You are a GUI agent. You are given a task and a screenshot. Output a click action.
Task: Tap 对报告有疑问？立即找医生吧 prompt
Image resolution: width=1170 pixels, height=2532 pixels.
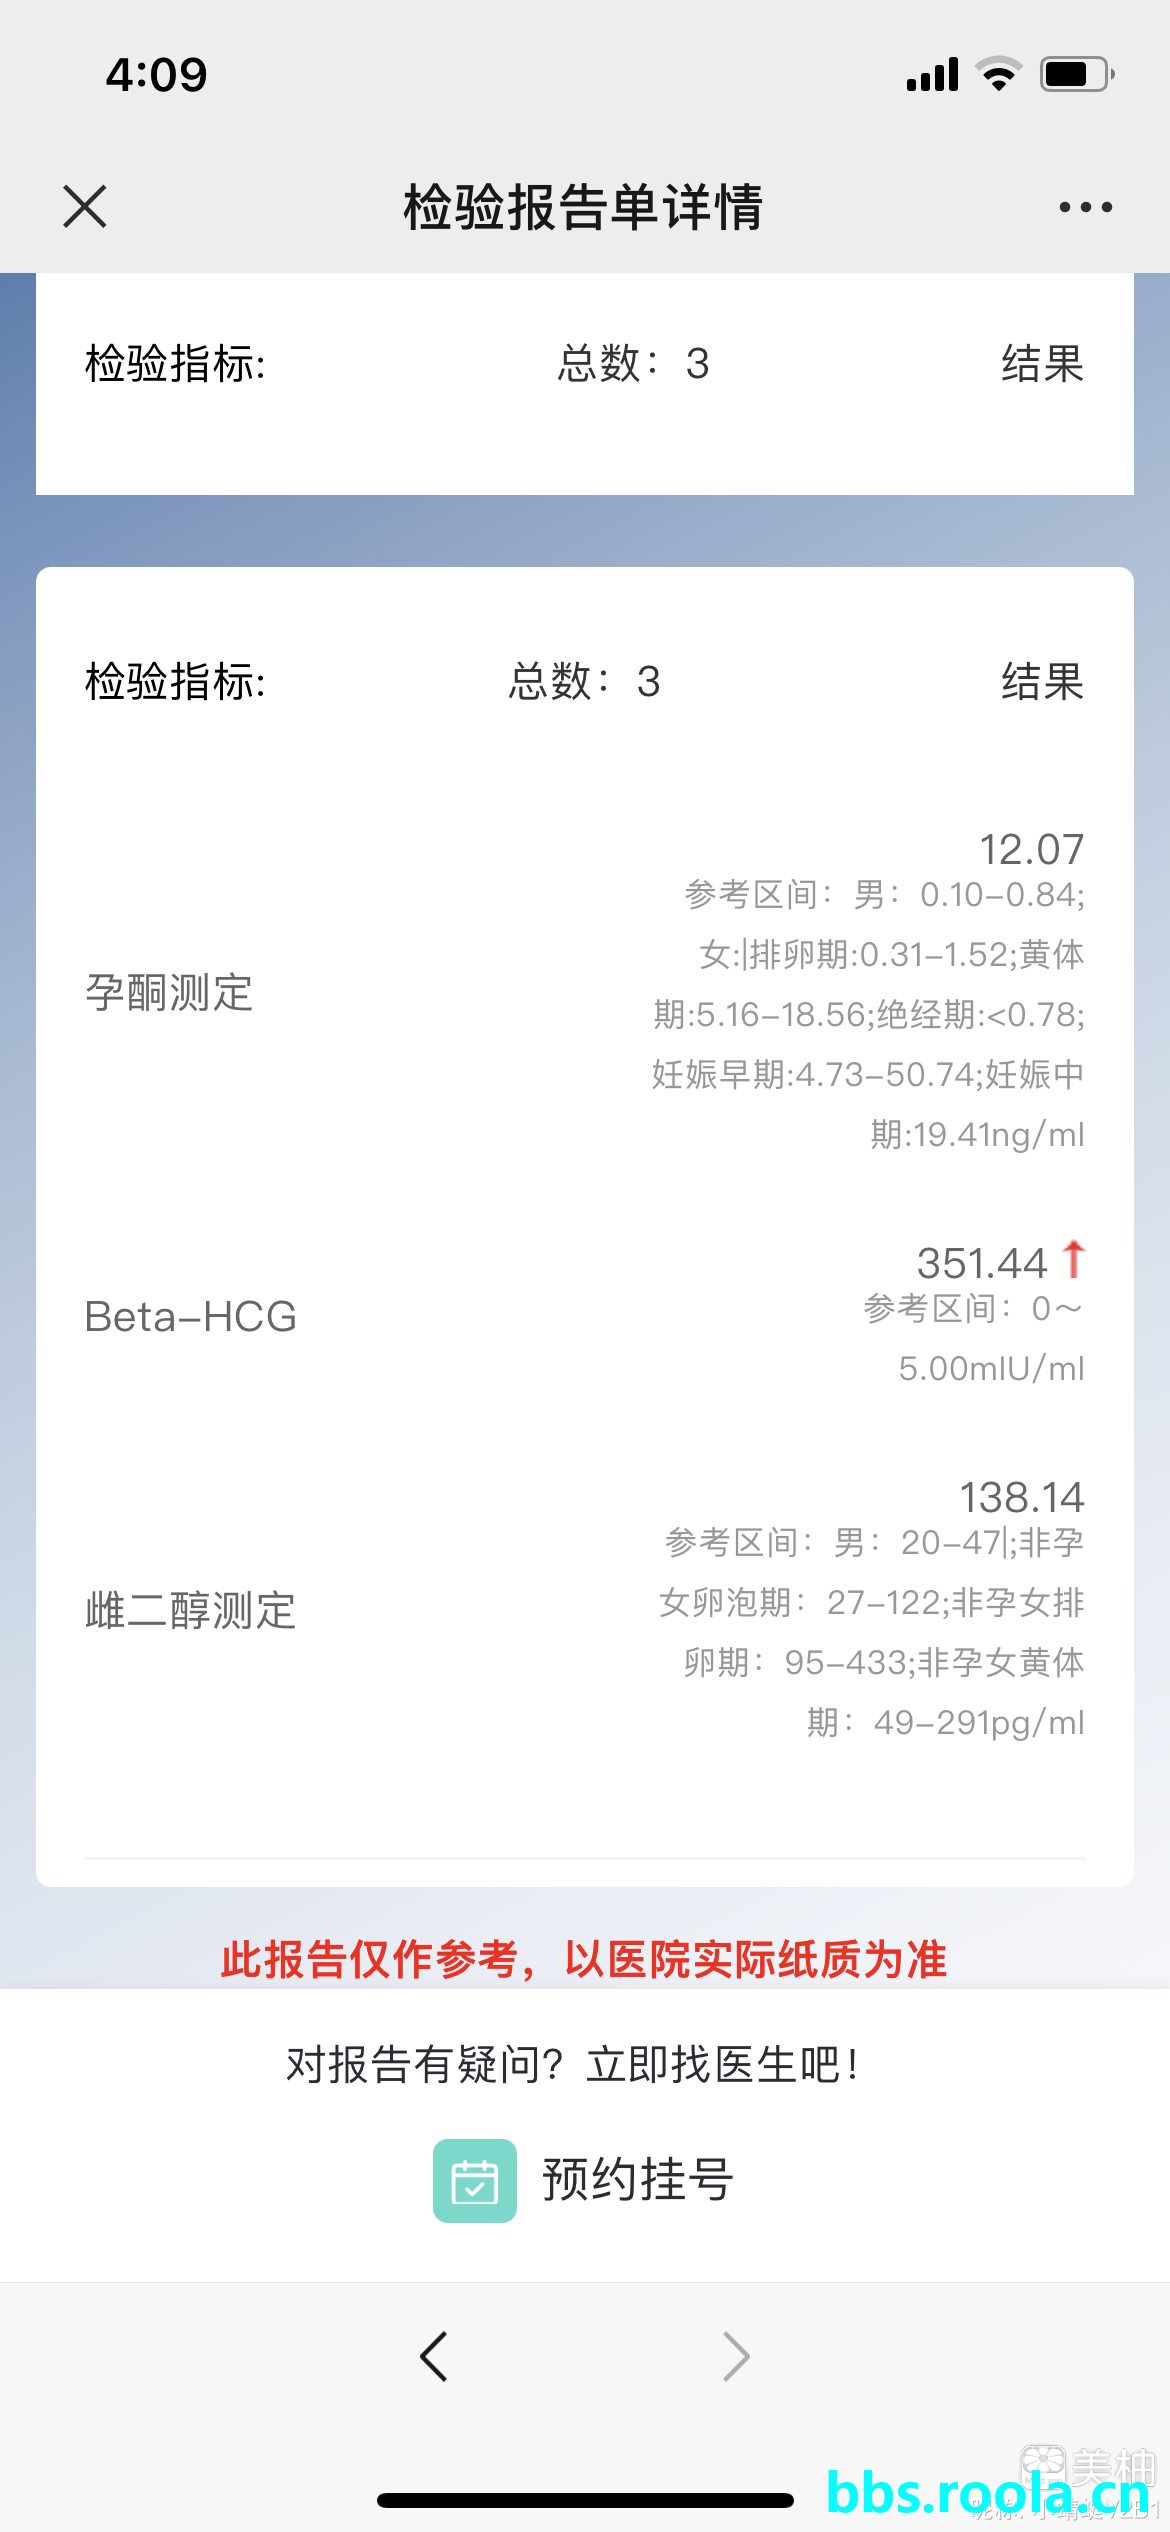point(573,2064)
